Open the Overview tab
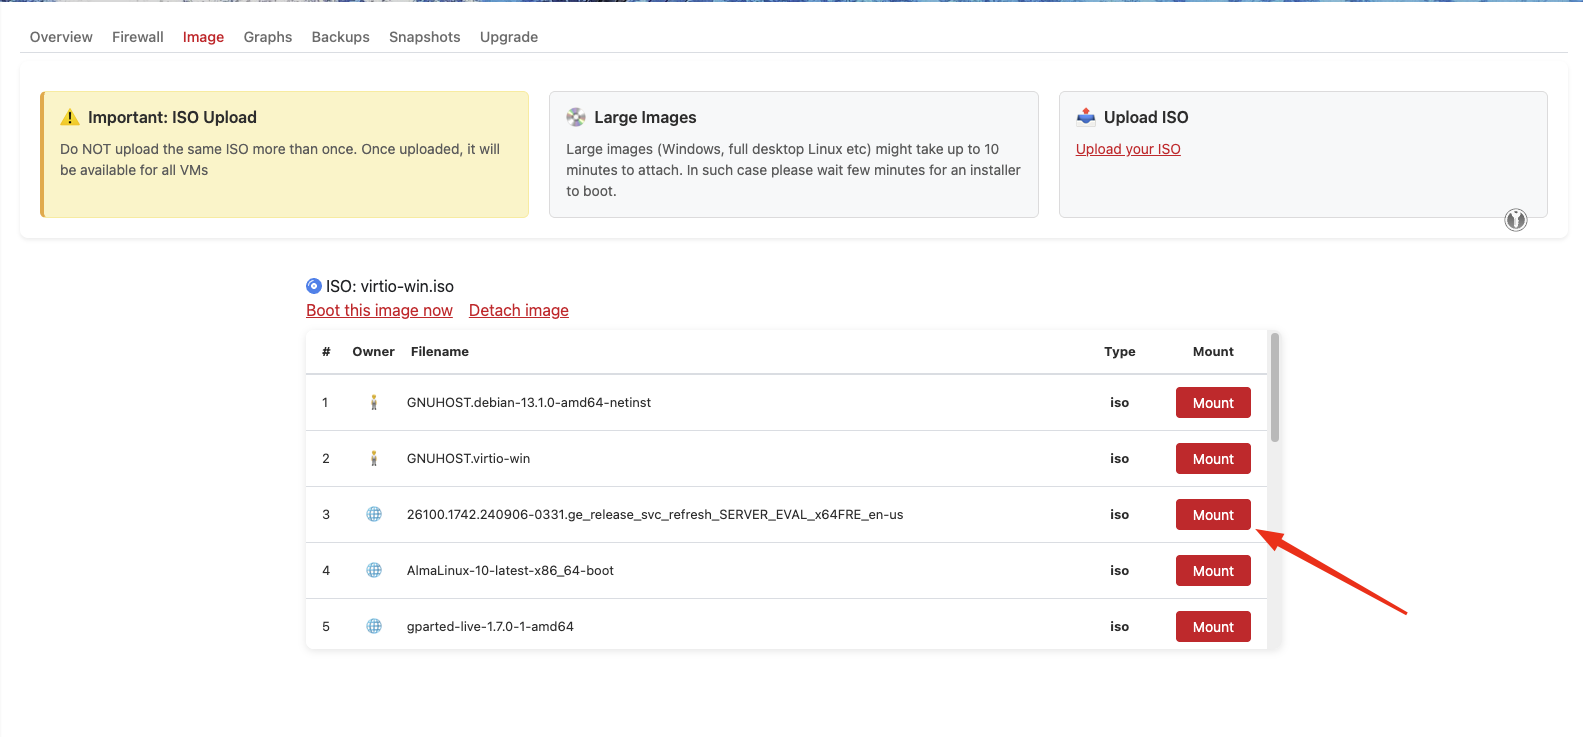The width and height of the screenshot is (1583, 737). click(61, 37)
